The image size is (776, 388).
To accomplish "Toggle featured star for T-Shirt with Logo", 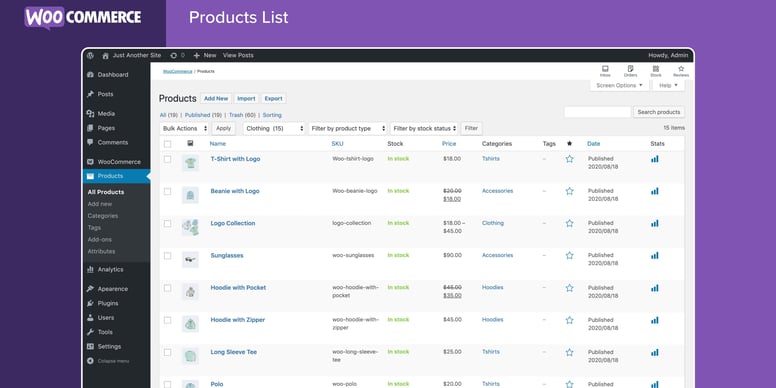I will coord(569,159).
